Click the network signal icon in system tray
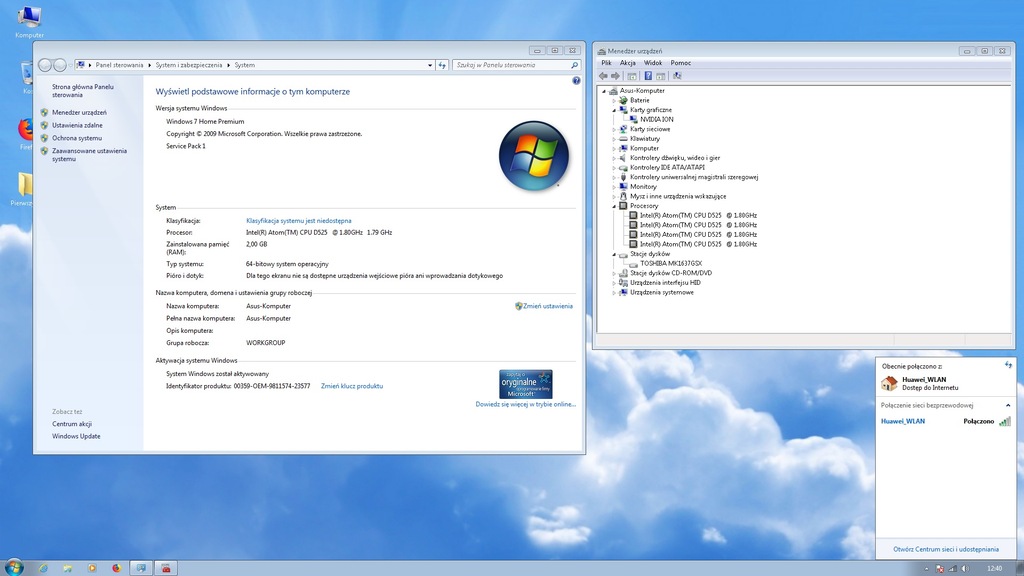The width and height of the screenshot is (1024, 576). [953, 569]
